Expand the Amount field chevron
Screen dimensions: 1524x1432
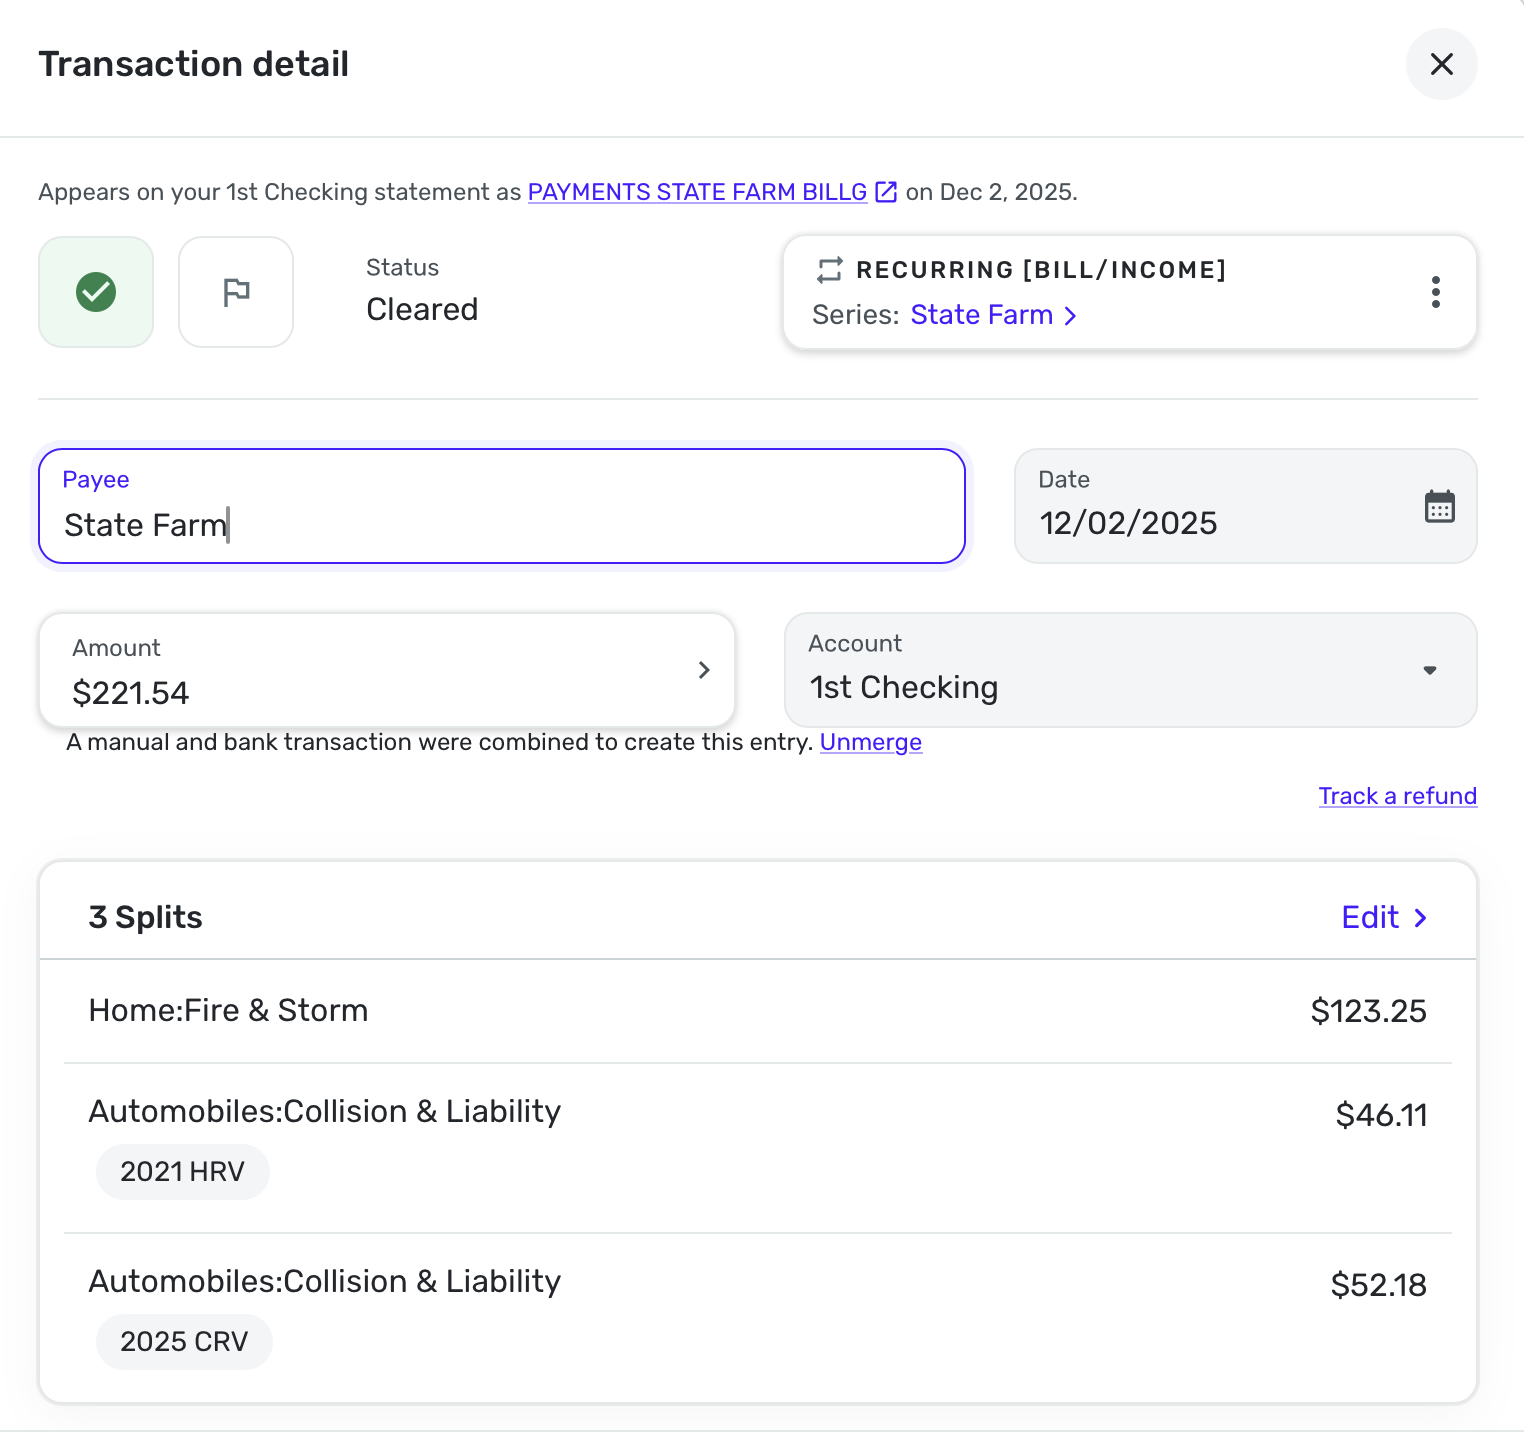704,670
